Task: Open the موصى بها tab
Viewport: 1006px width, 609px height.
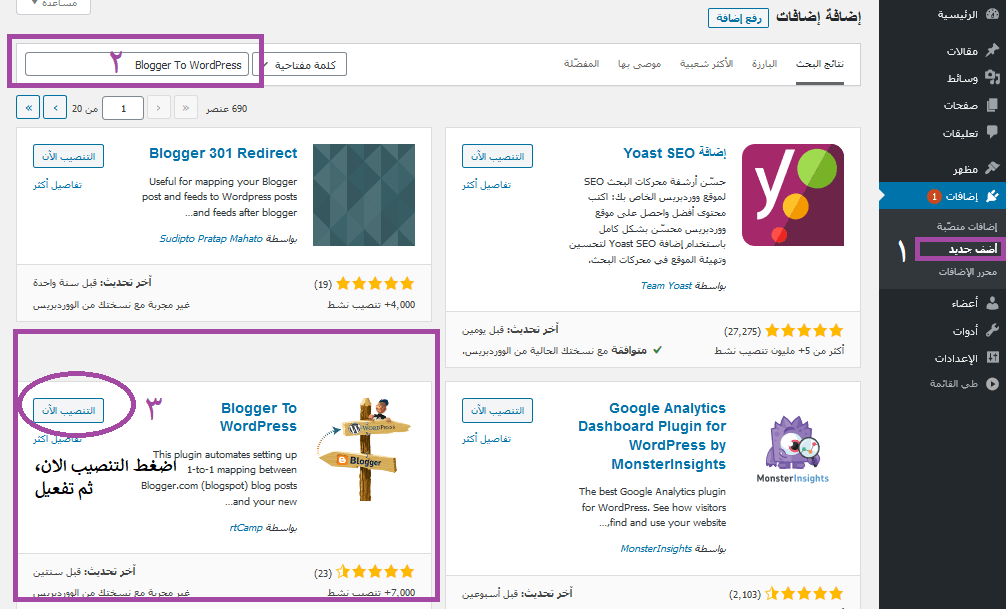Action: (640, 64)
